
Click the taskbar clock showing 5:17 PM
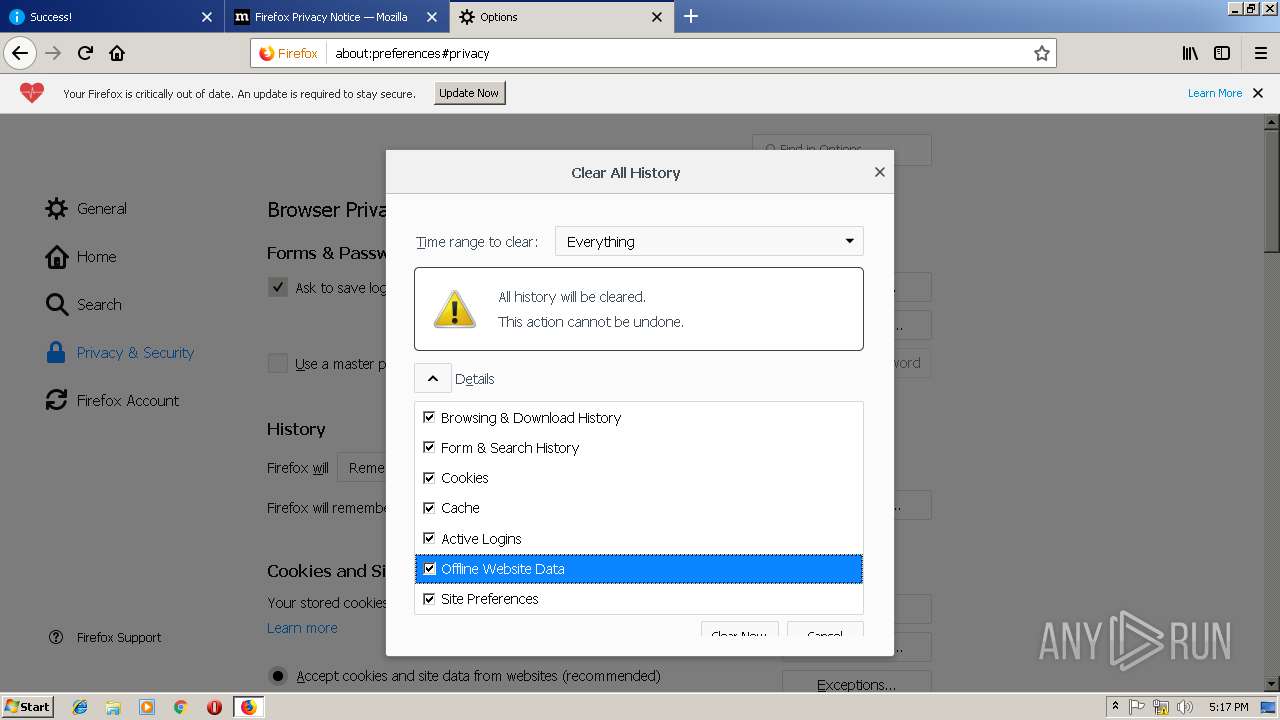coord(1228,707)
